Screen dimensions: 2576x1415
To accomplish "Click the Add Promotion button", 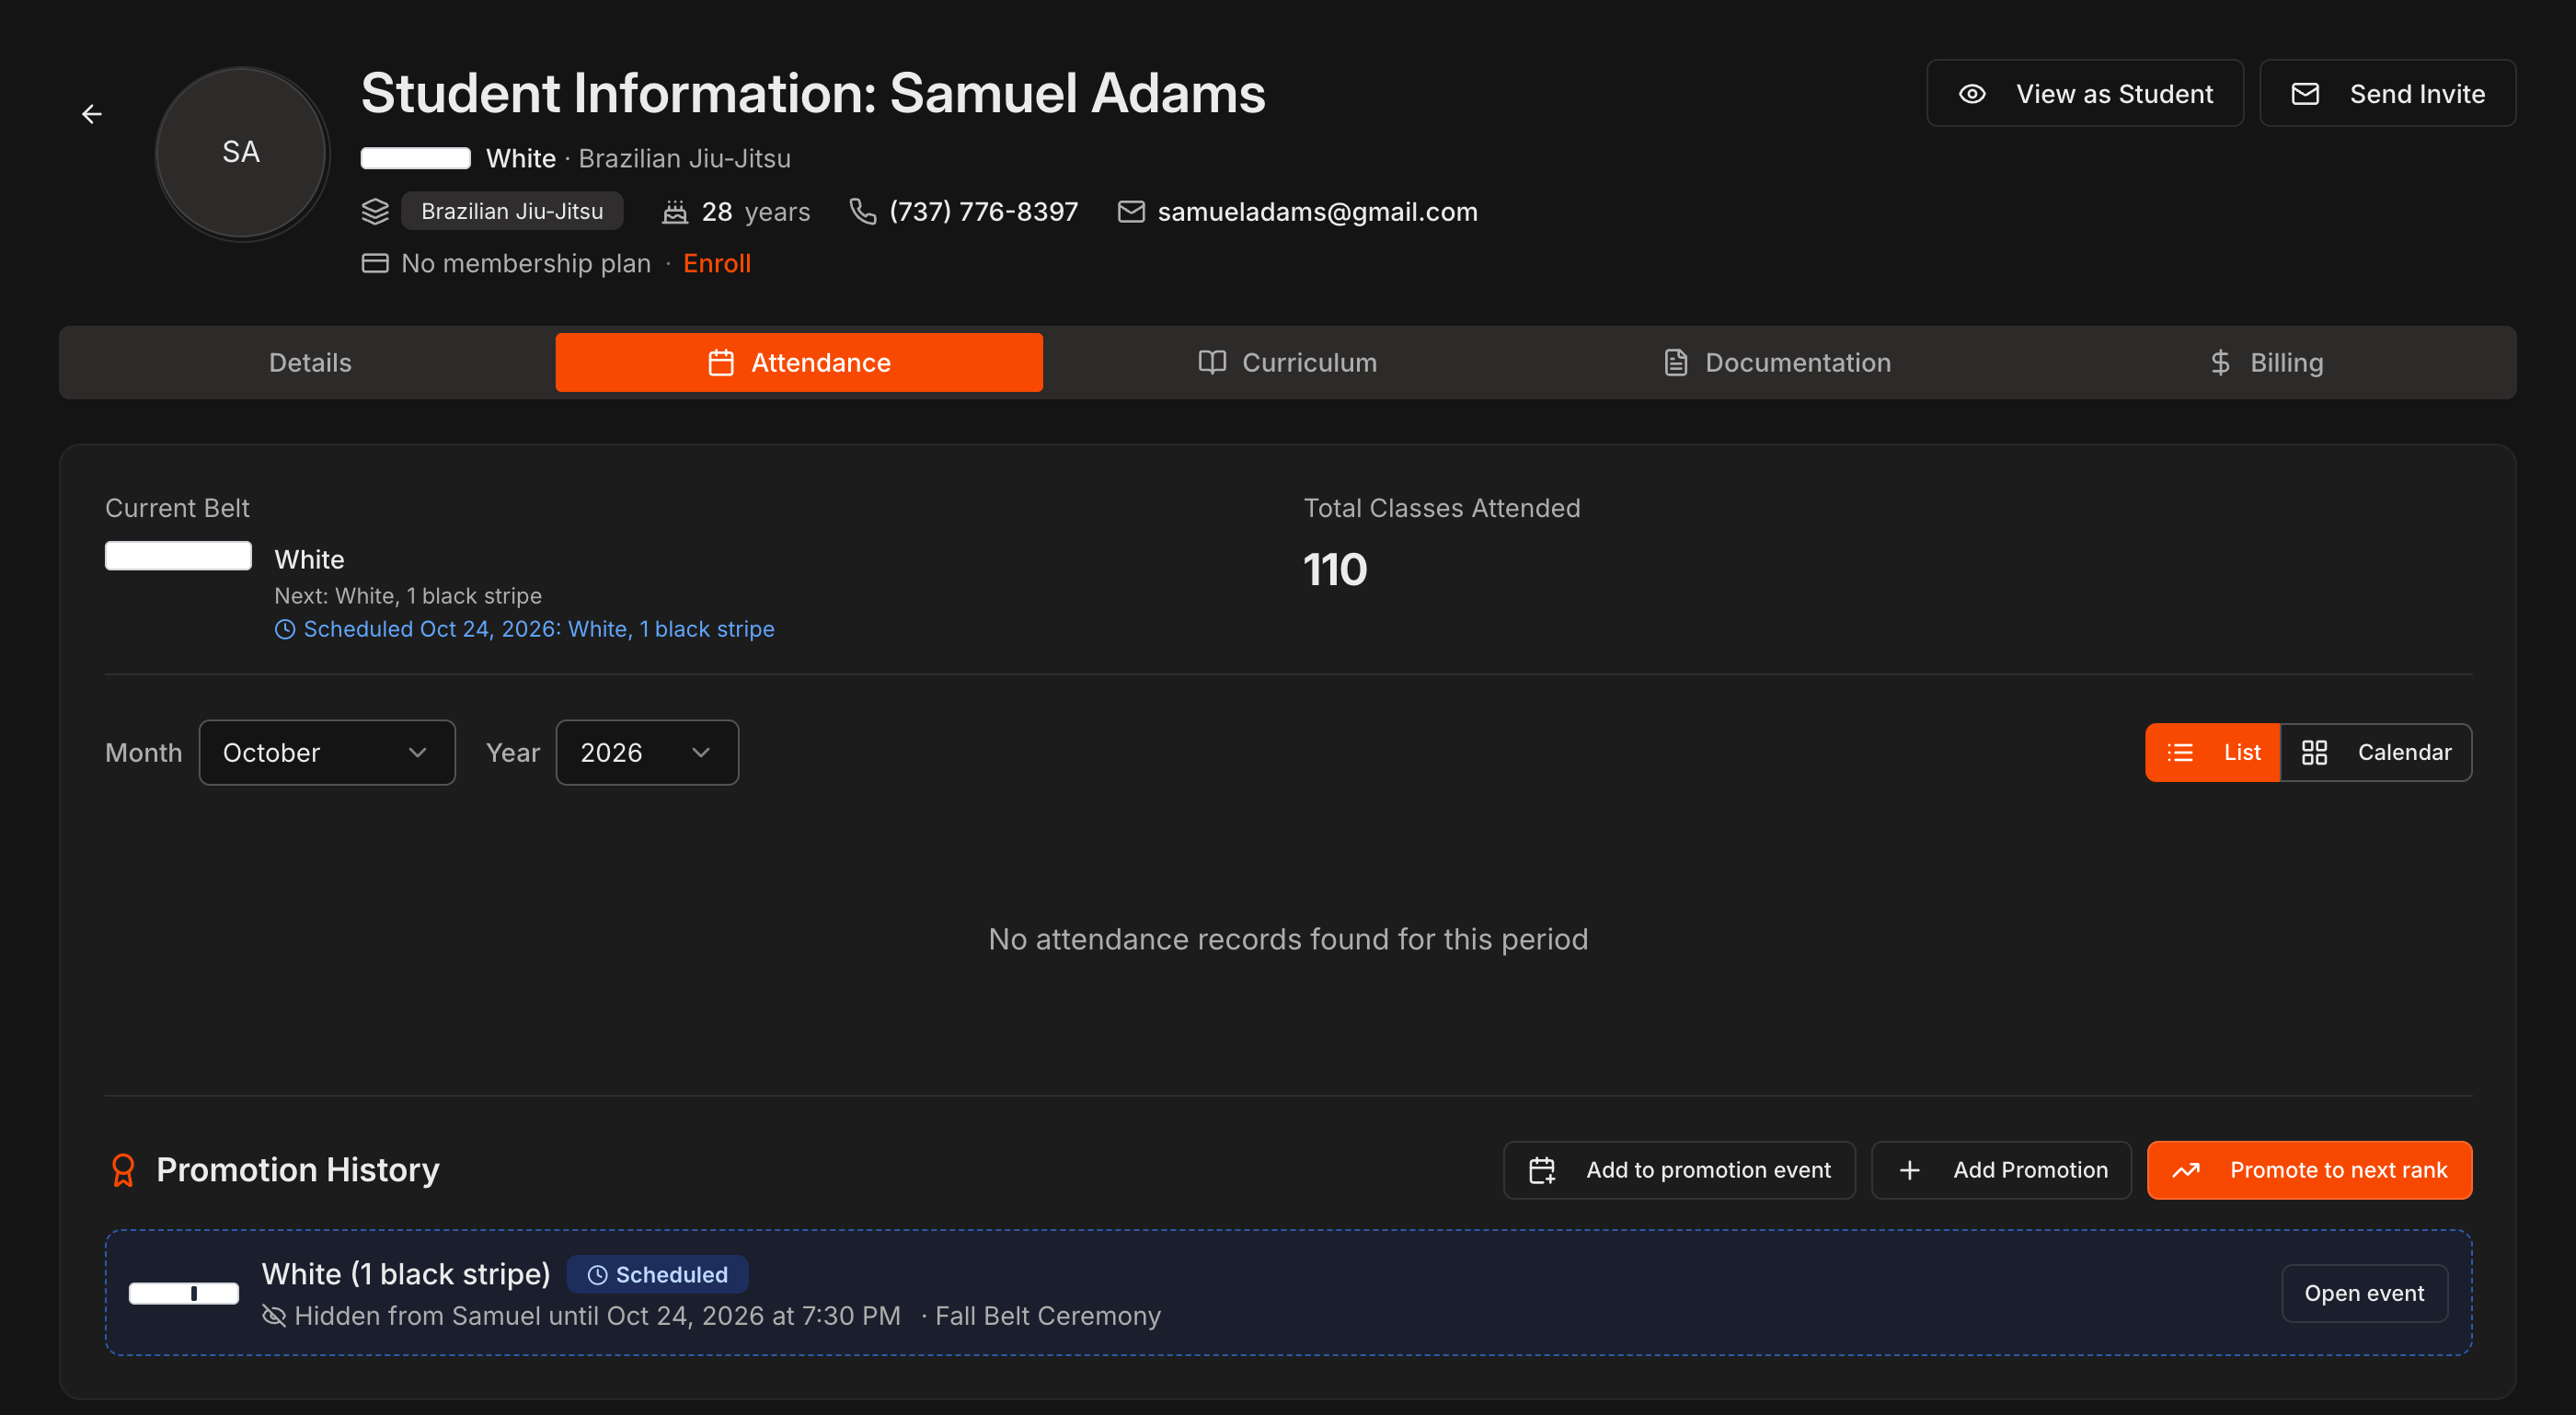I will 2001,1170.
